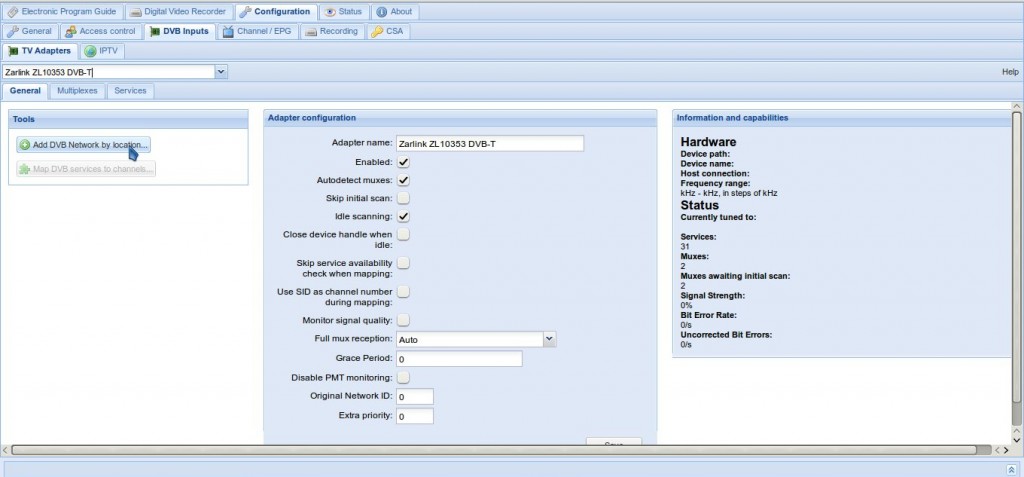The image size is (1024, 477).
Task: Click the Adapter name text field
Action: 490,144
